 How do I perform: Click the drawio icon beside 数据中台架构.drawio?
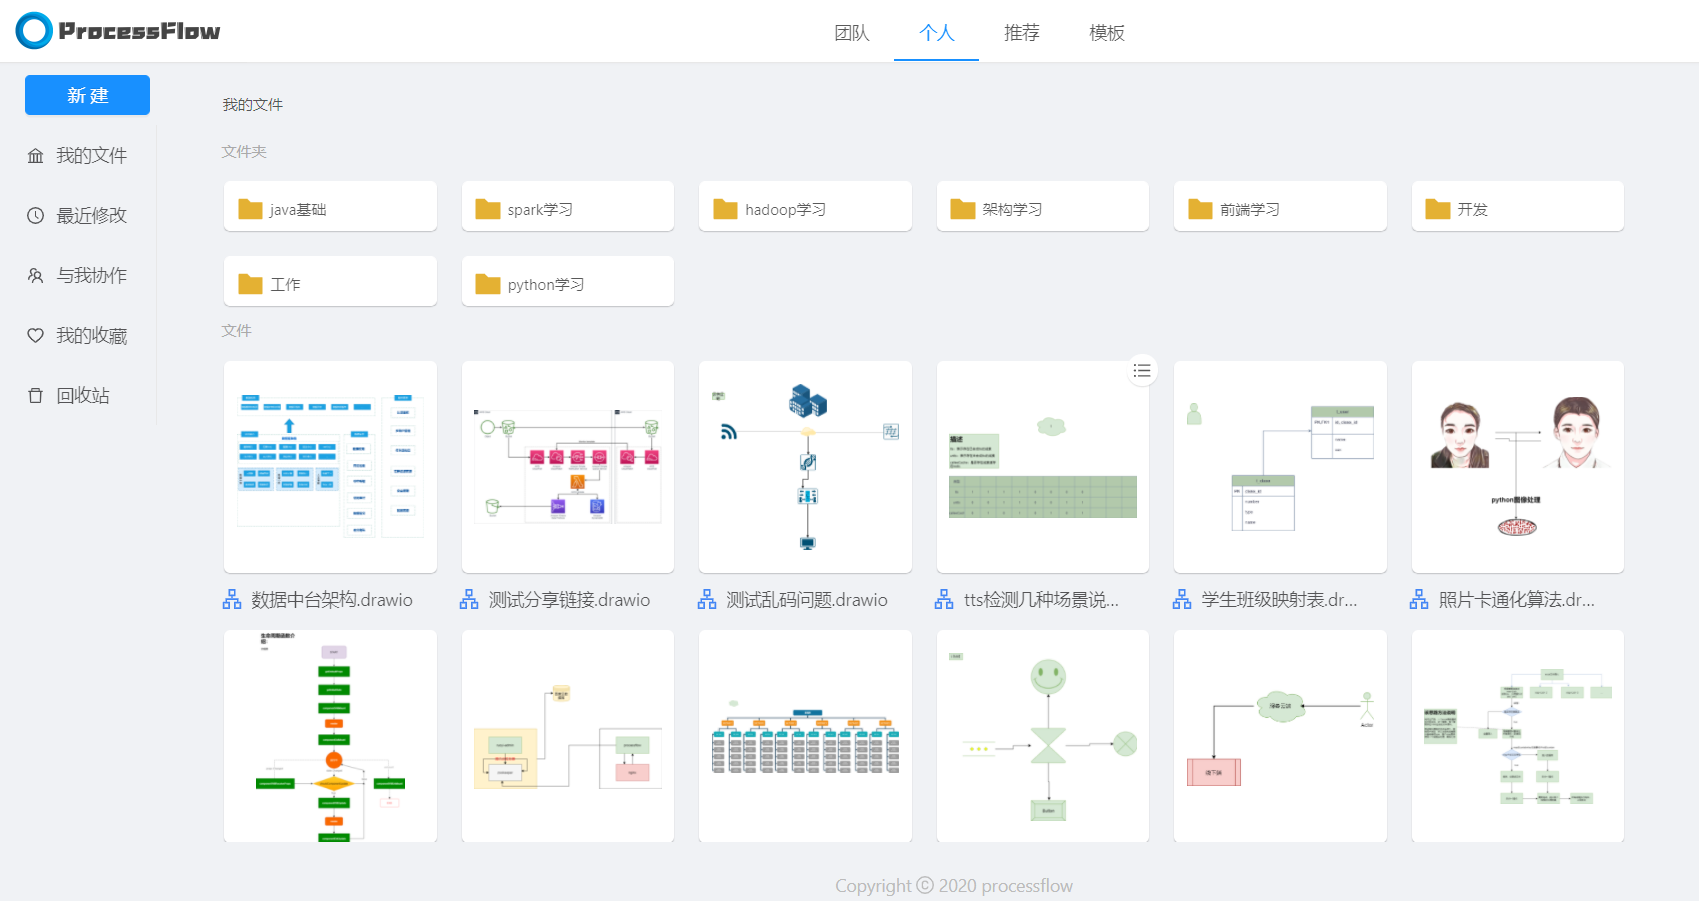pyautogui.click(x=231, y=598)
